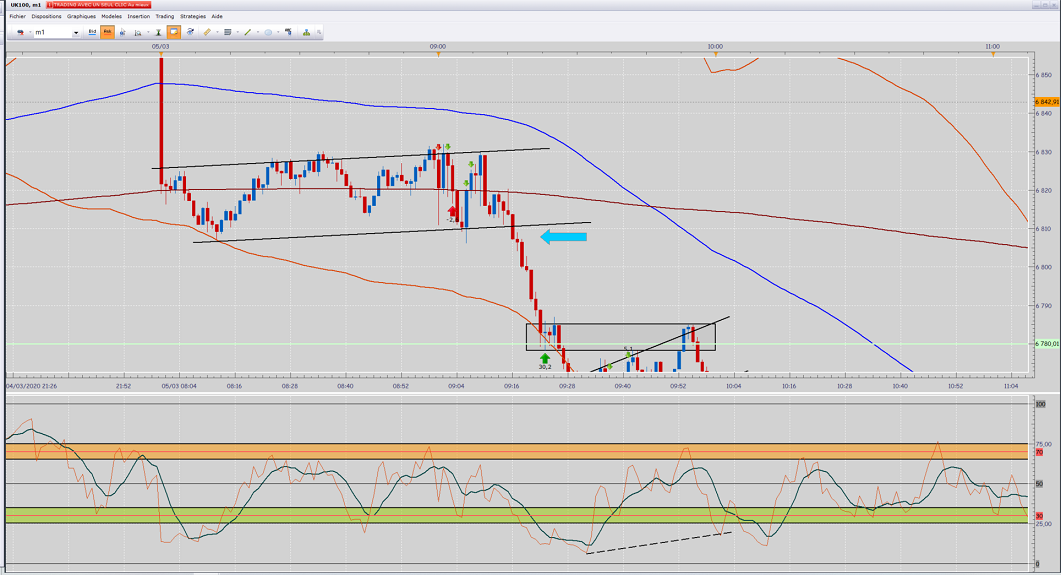This screenshot has width=1061, height=575.
Task: Click the 05/03 08:04 time axis label
Action: point(179,386)
